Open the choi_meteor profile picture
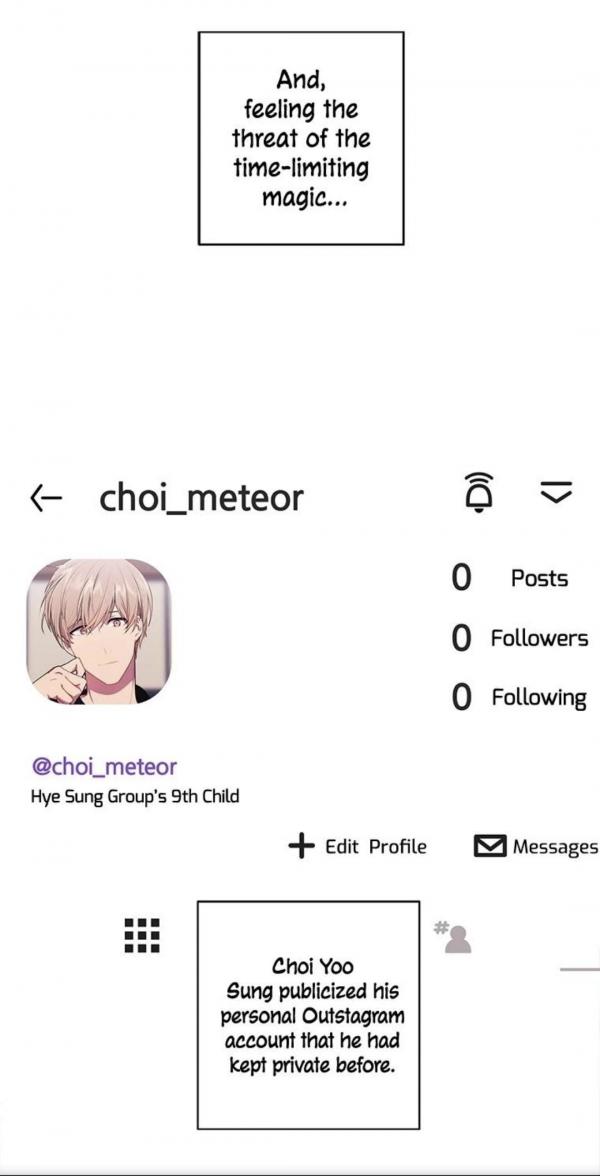 [98, 632]
